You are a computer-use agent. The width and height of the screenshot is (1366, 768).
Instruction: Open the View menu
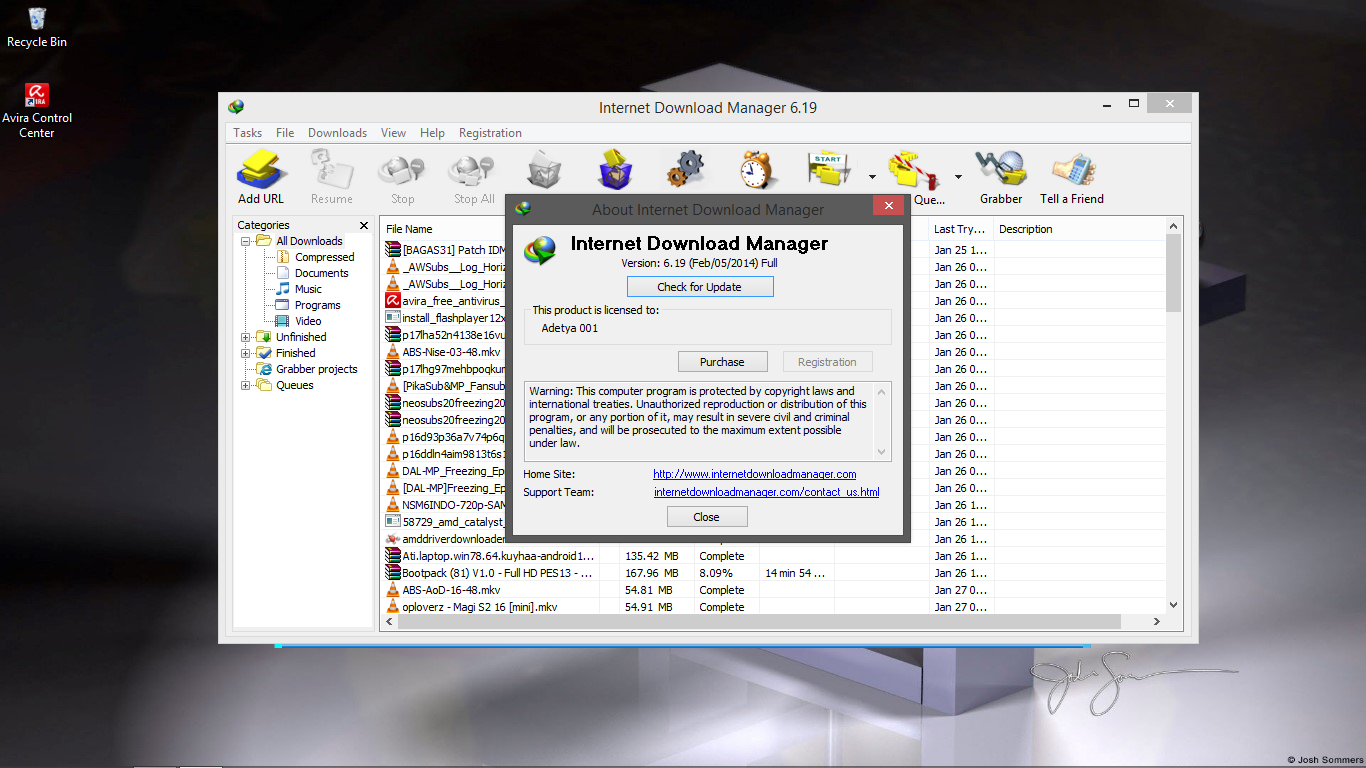[x=393, y=133]
